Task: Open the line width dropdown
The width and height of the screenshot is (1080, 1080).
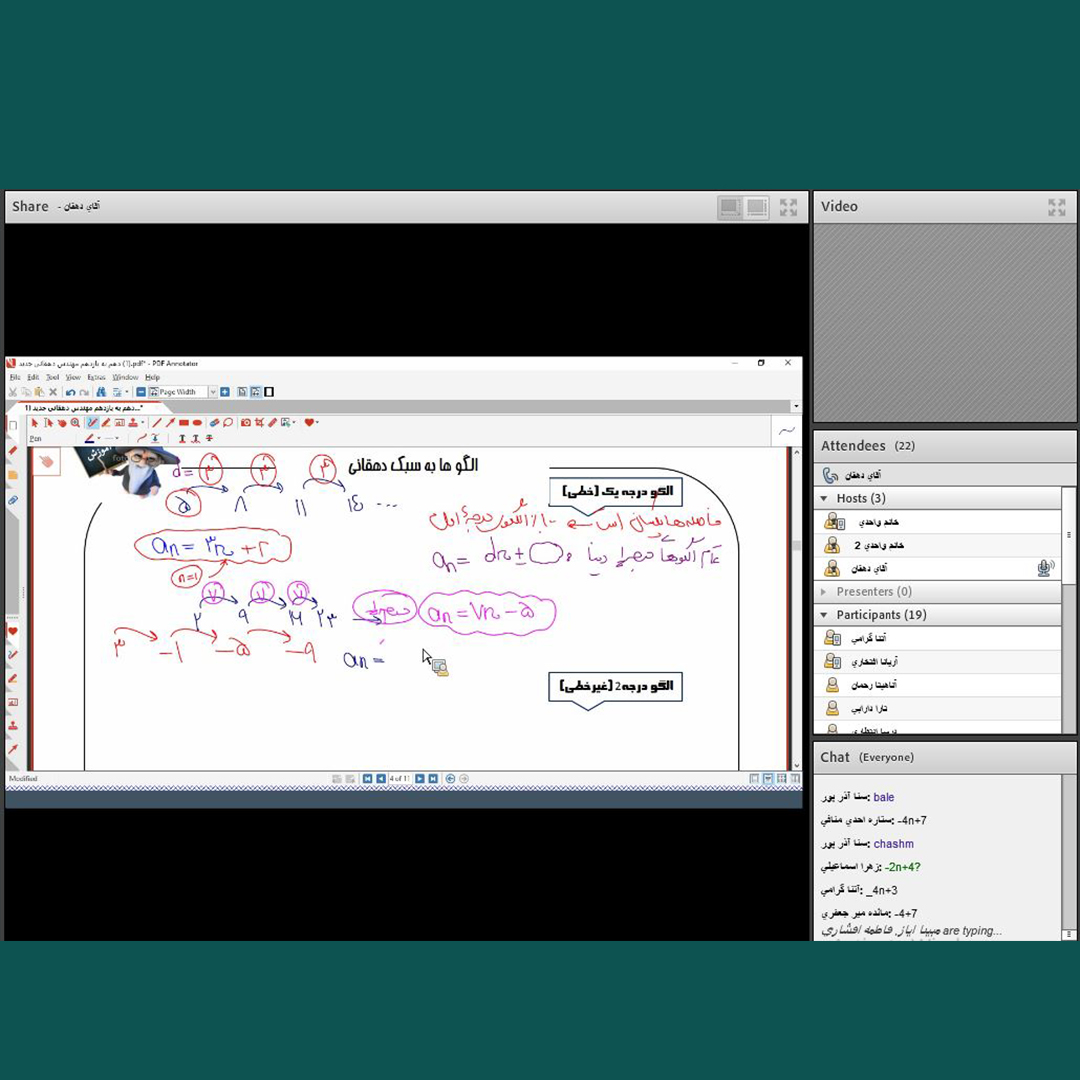Action: 117,438
